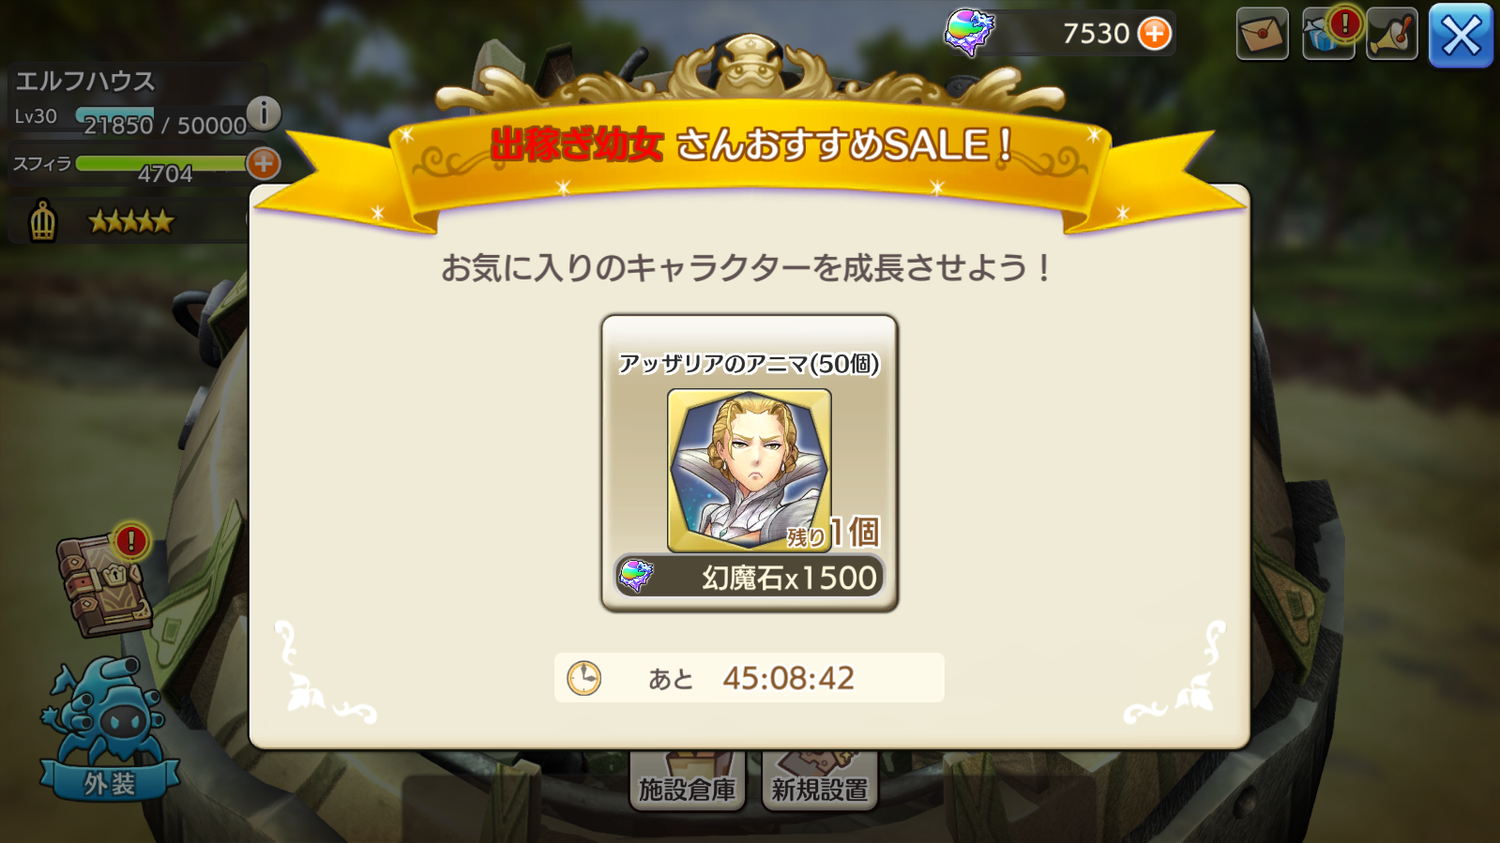Tap the birdcage icon beside the stars

coord(42,220)
